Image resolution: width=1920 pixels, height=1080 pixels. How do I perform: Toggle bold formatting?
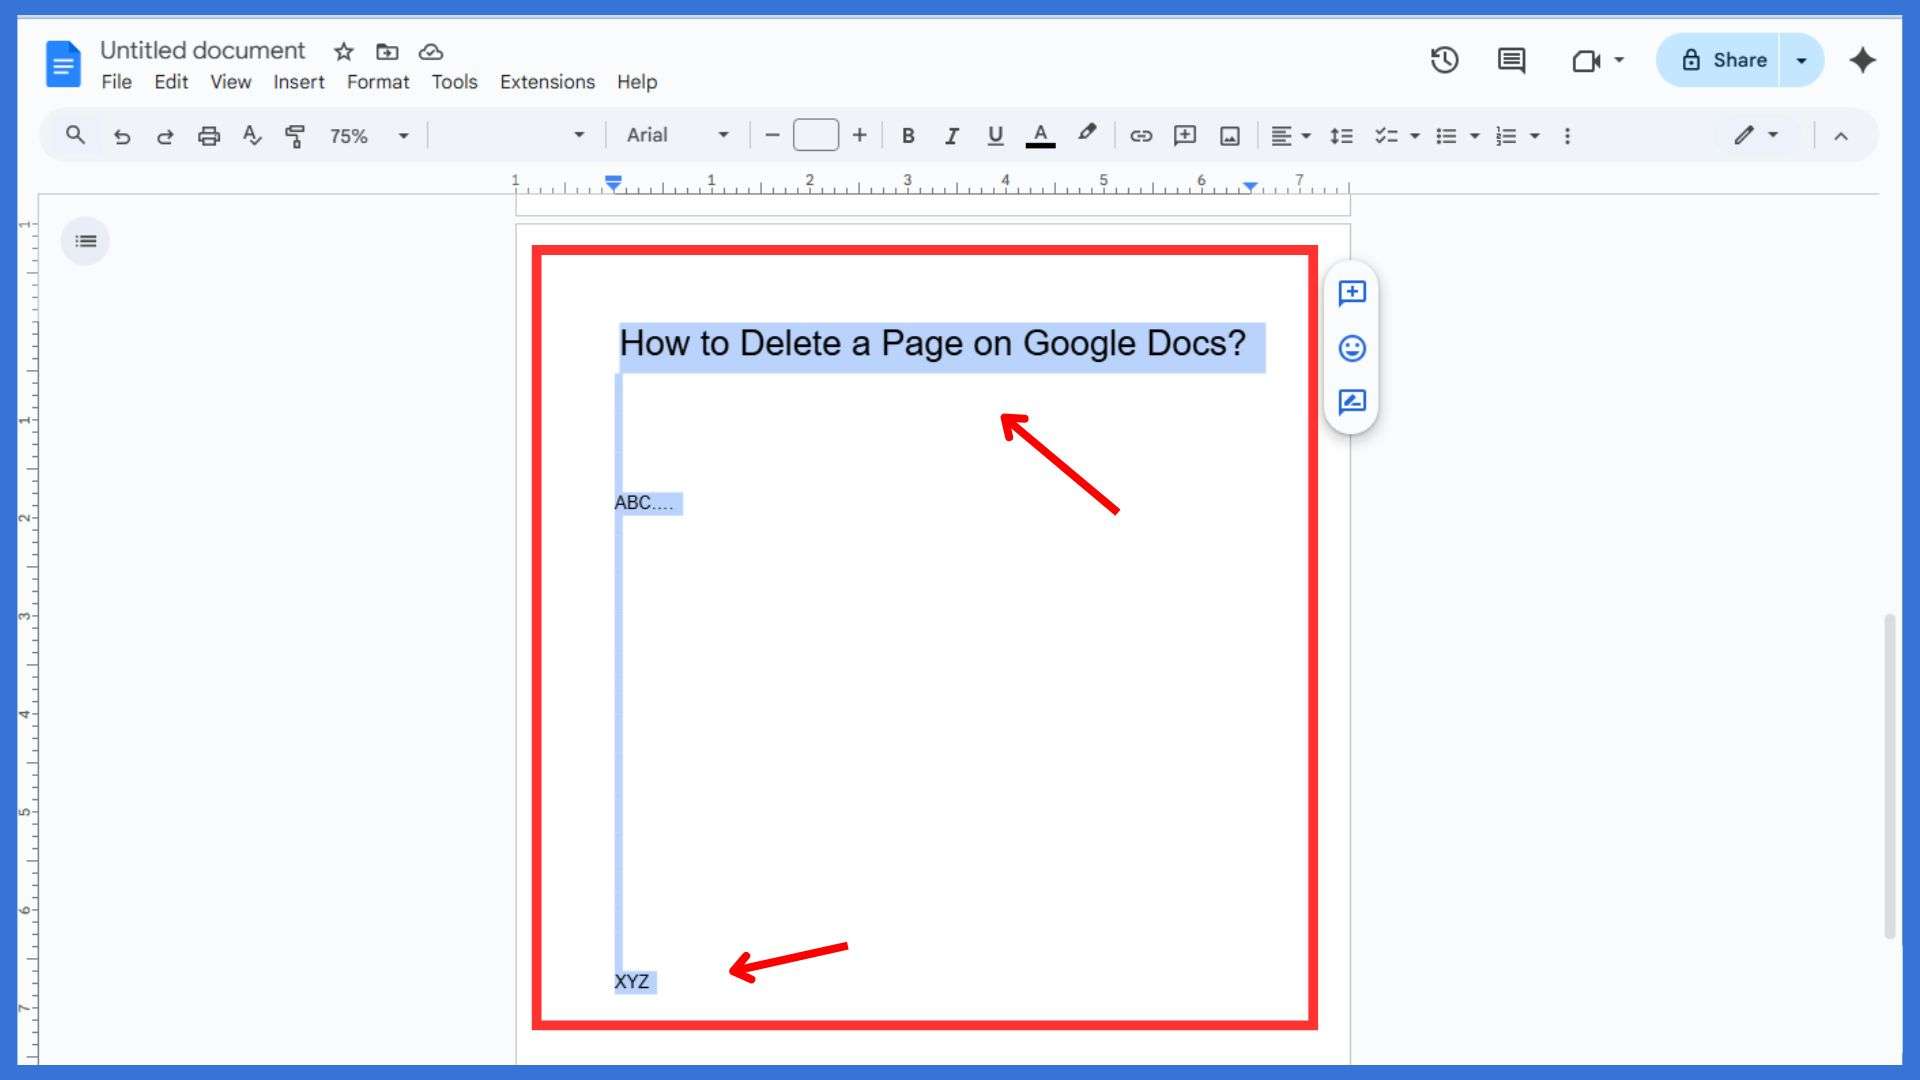pos(908,136)
